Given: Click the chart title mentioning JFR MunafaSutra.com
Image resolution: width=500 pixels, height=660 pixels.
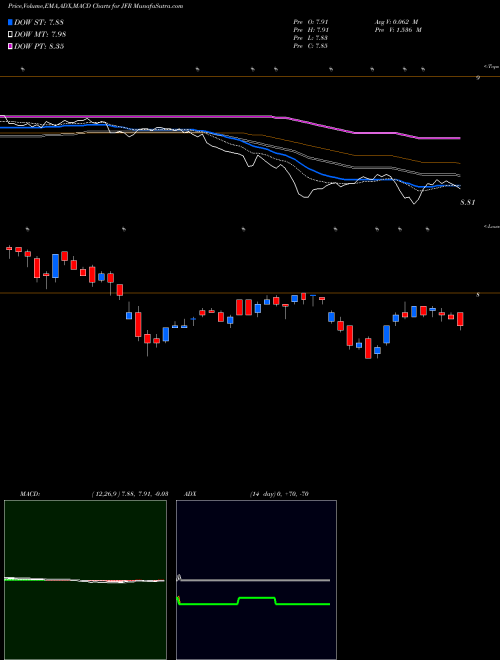Looking at the screenshot, I should (x=96, y=7).
